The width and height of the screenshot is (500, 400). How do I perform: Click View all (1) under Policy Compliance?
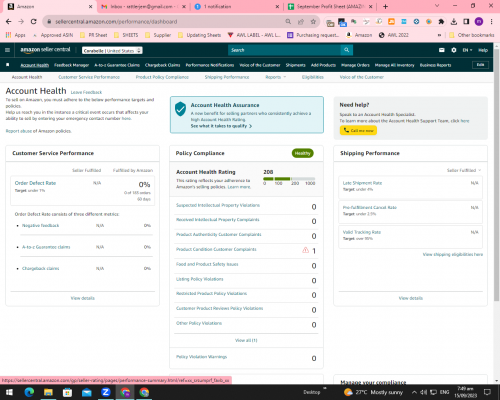point(246,340)
